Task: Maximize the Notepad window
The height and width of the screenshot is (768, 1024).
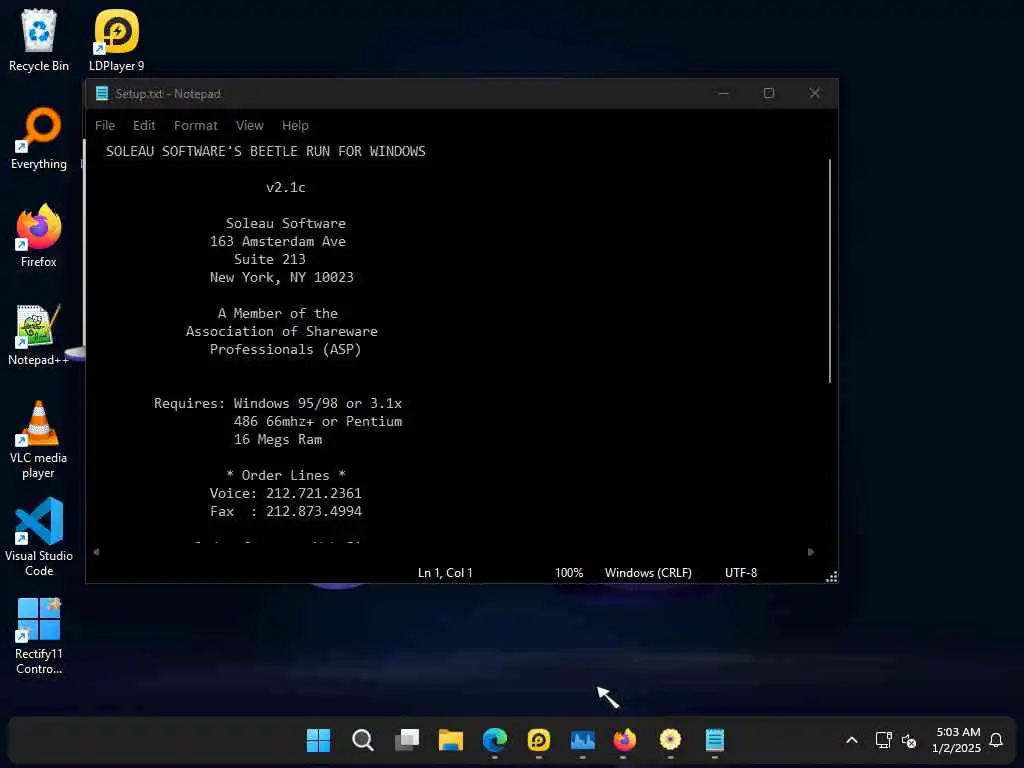Action: [x=769, y=93]
